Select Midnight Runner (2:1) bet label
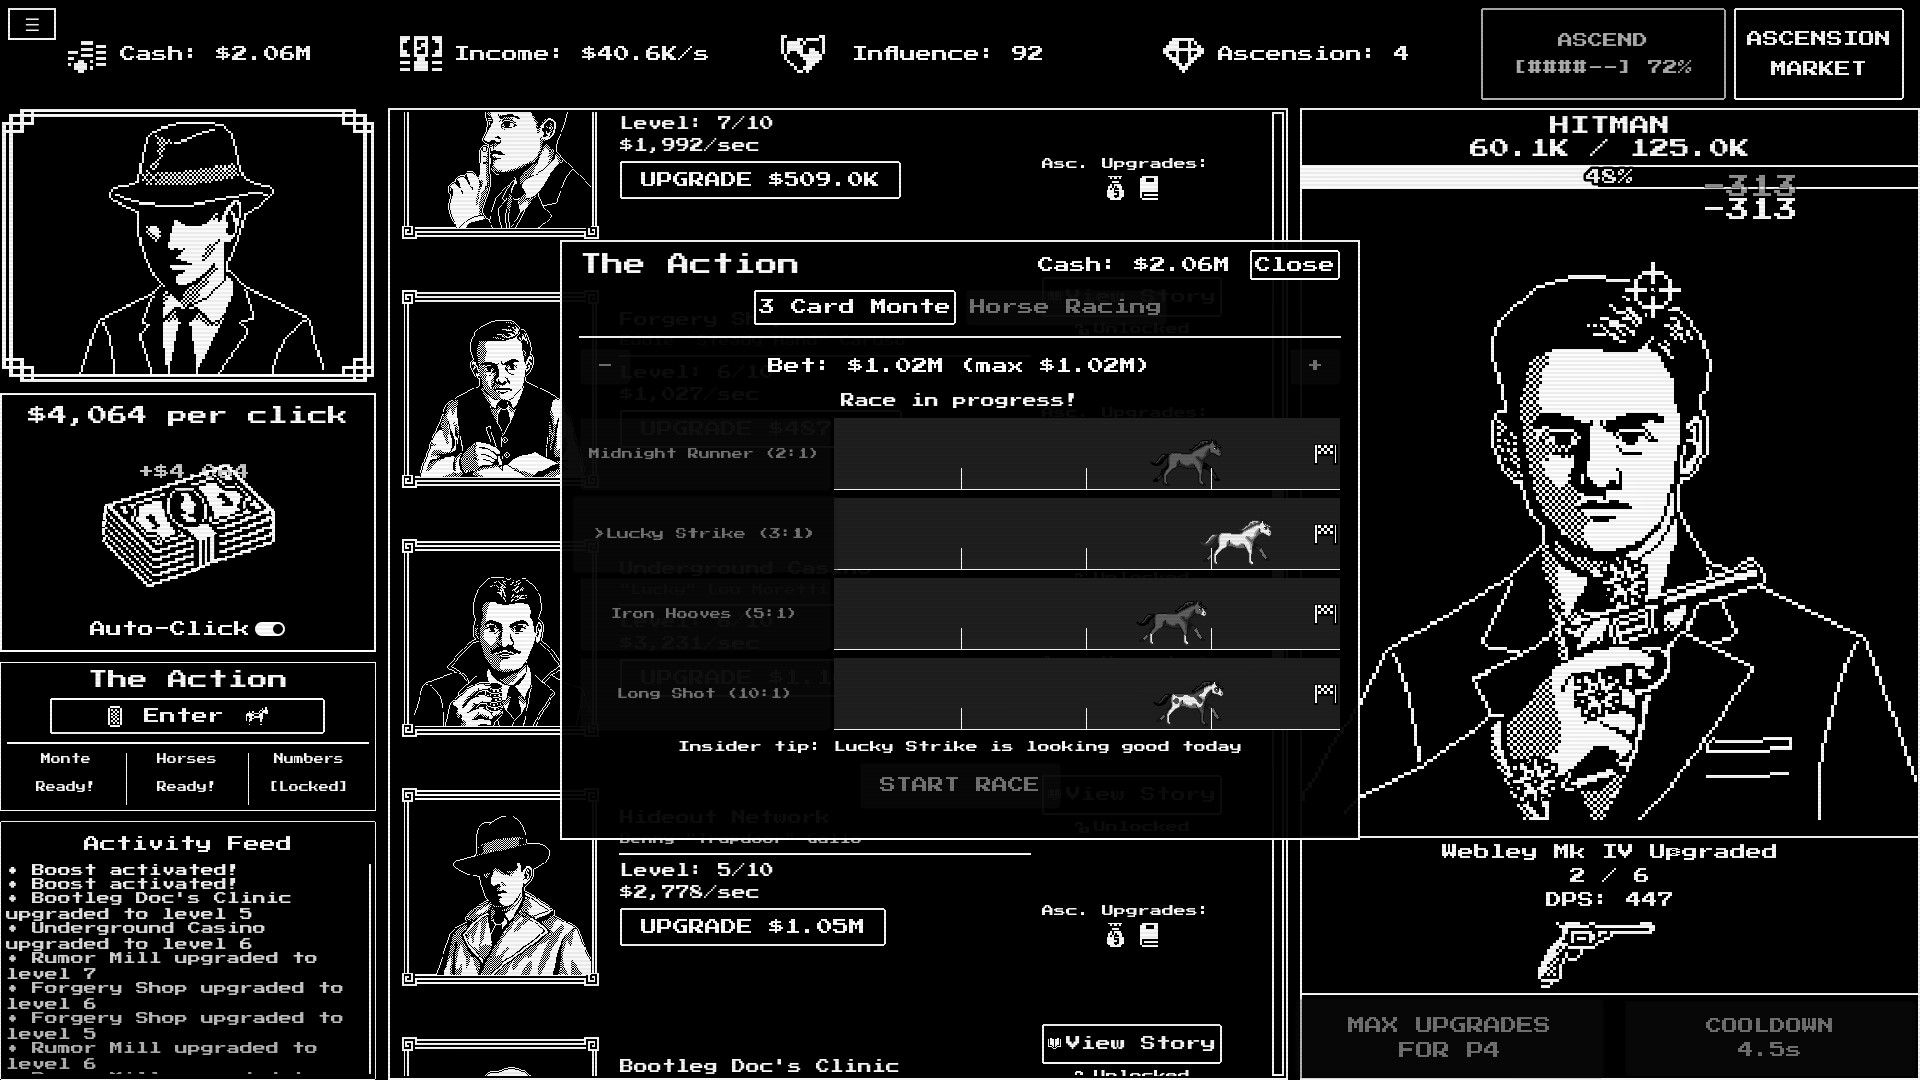Screen dimensions: 1920x1080 [702, 454]
